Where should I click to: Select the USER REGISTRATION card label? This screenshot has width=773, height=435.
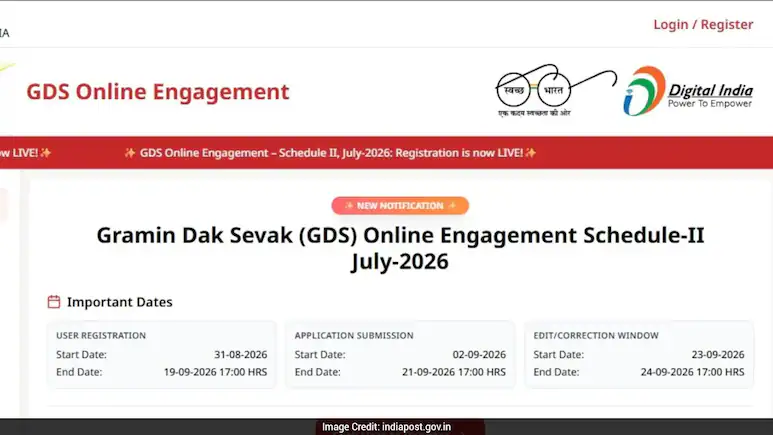coord(101,335)
